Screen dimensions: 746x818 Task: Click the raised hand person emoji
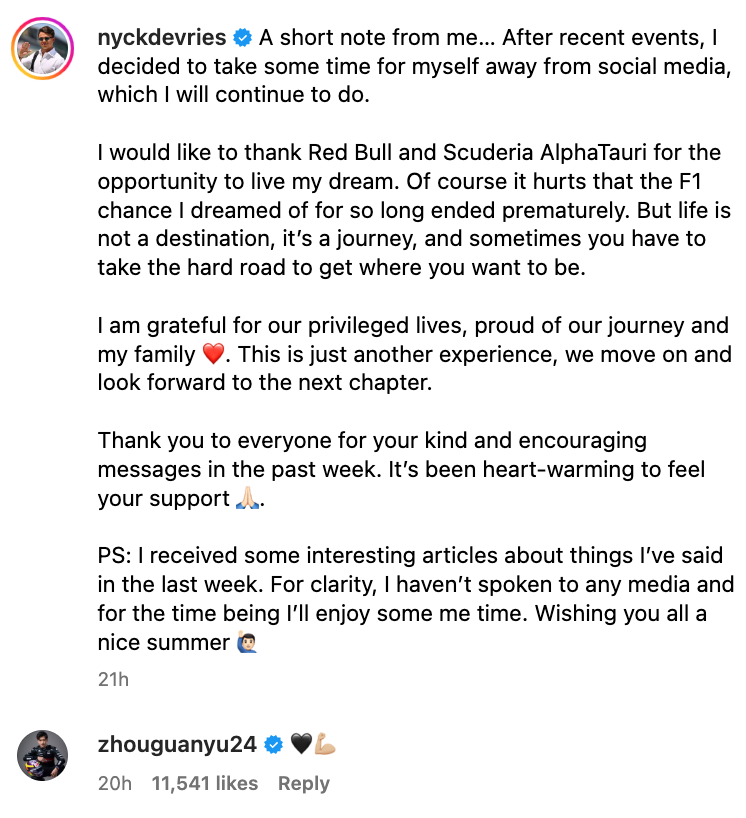pyautogui.click(x=247, y=642)
